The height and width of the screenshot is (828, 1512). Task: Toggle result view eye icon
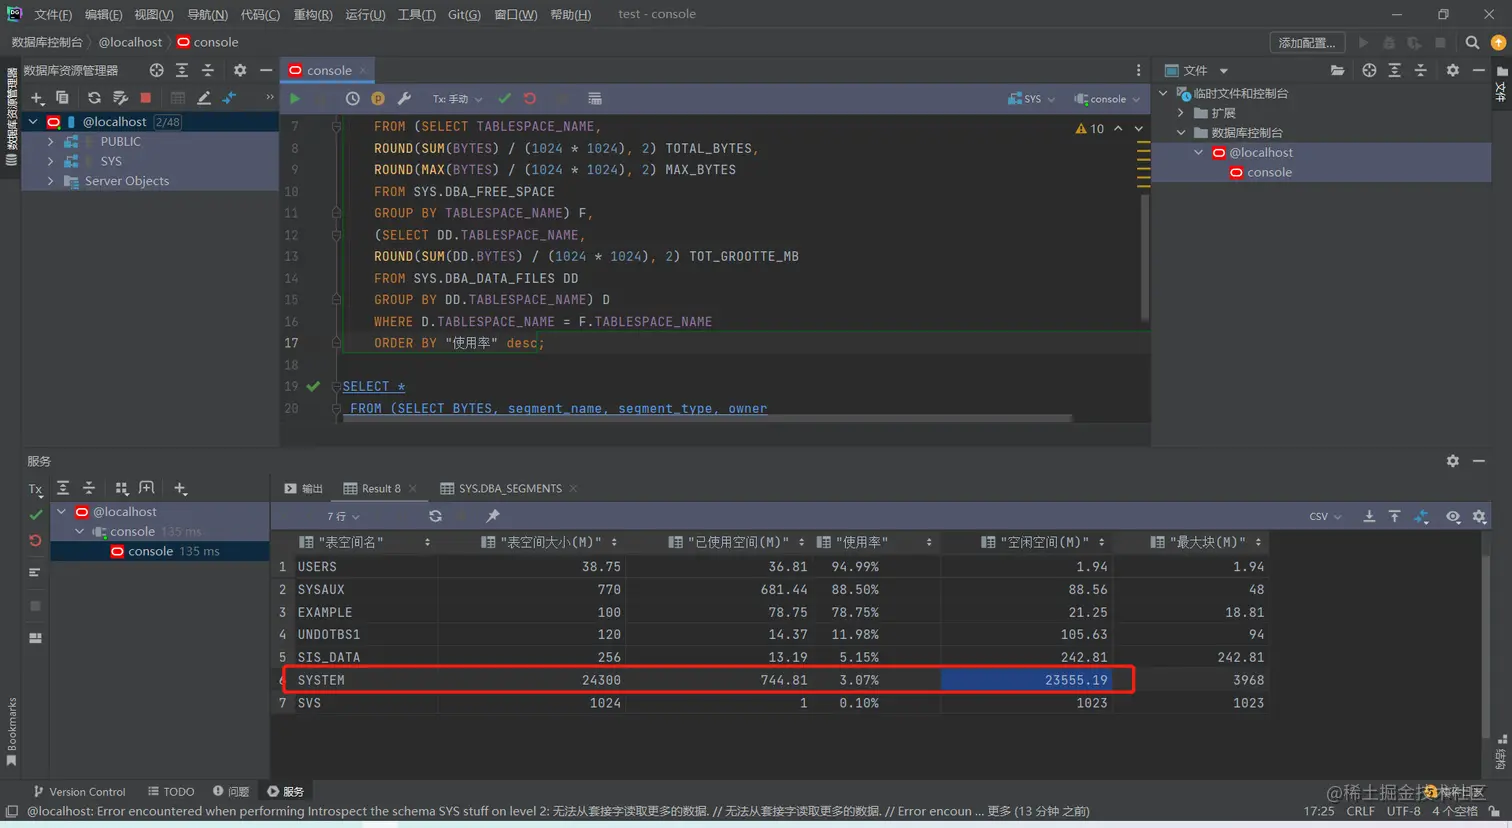pos(1453,516)
